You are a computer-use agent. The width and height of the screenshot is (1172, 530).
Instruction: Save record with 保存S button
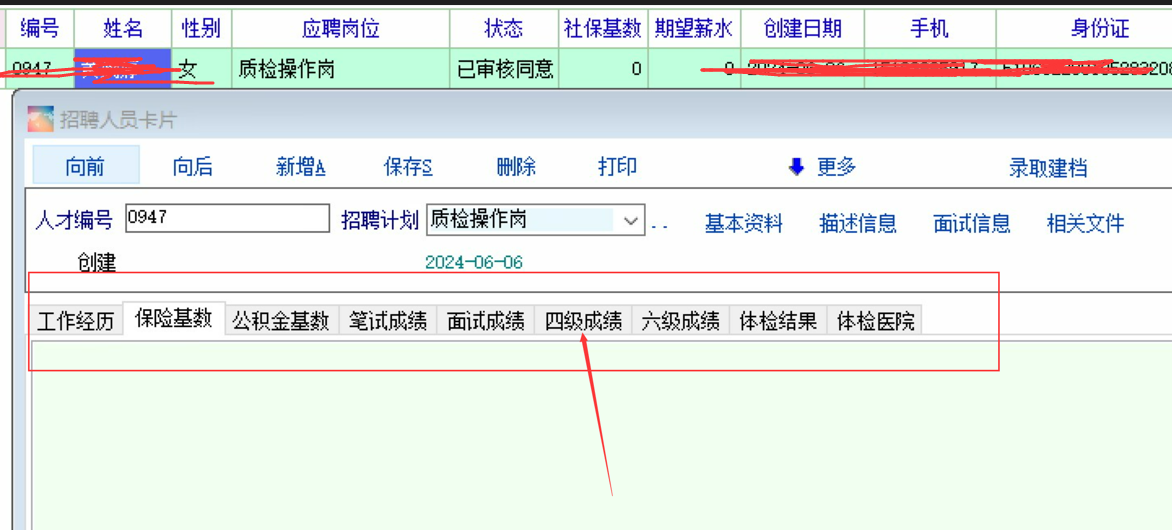click(408, 167)
